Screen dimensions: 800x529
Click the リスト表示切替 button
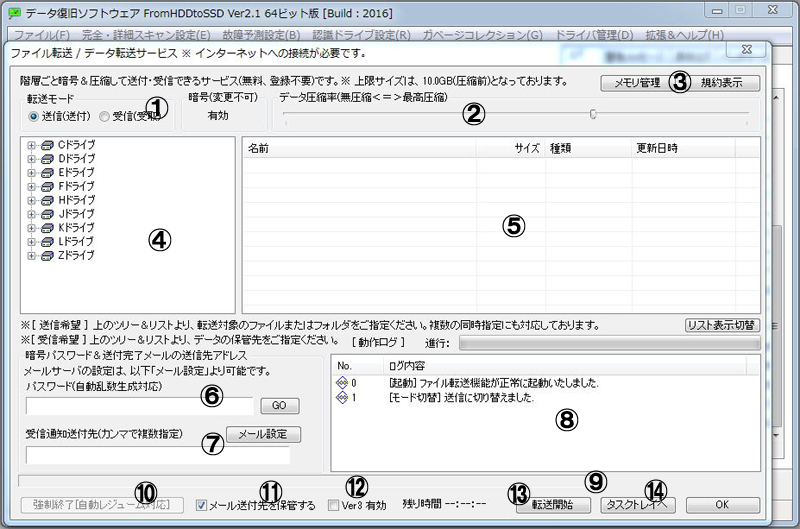click(x=722, y=325)
